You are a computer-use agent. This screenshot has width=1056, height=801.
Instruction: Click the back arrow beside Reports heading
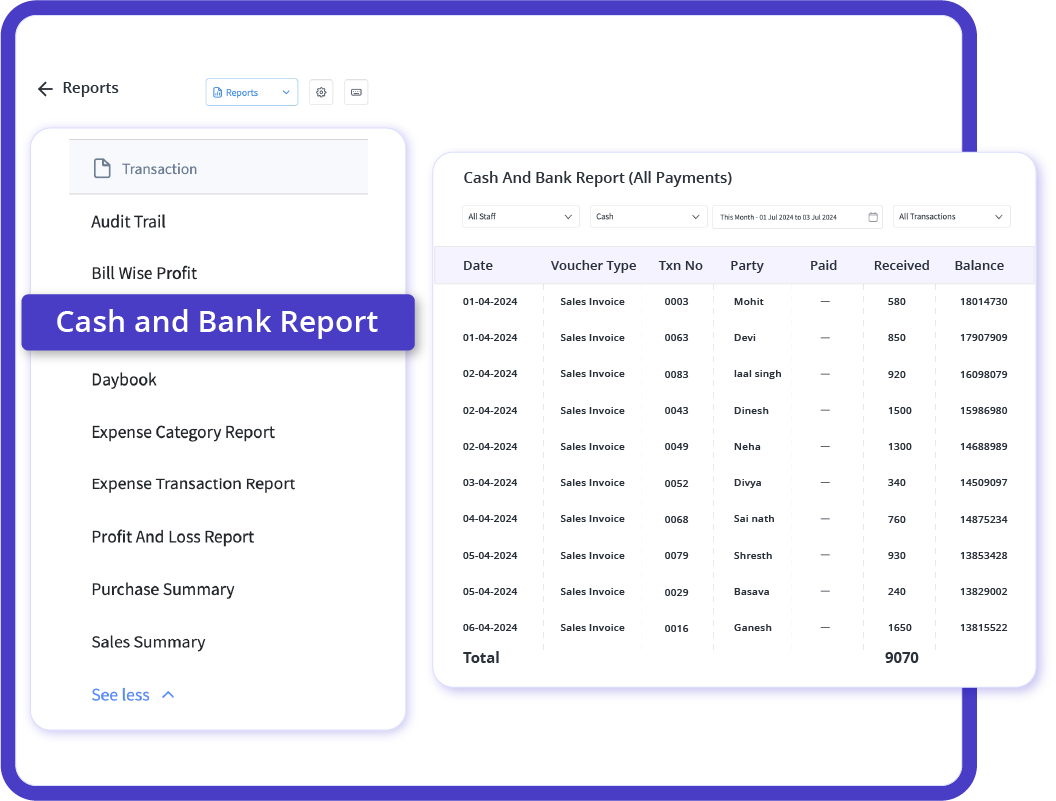pos(45,89)
